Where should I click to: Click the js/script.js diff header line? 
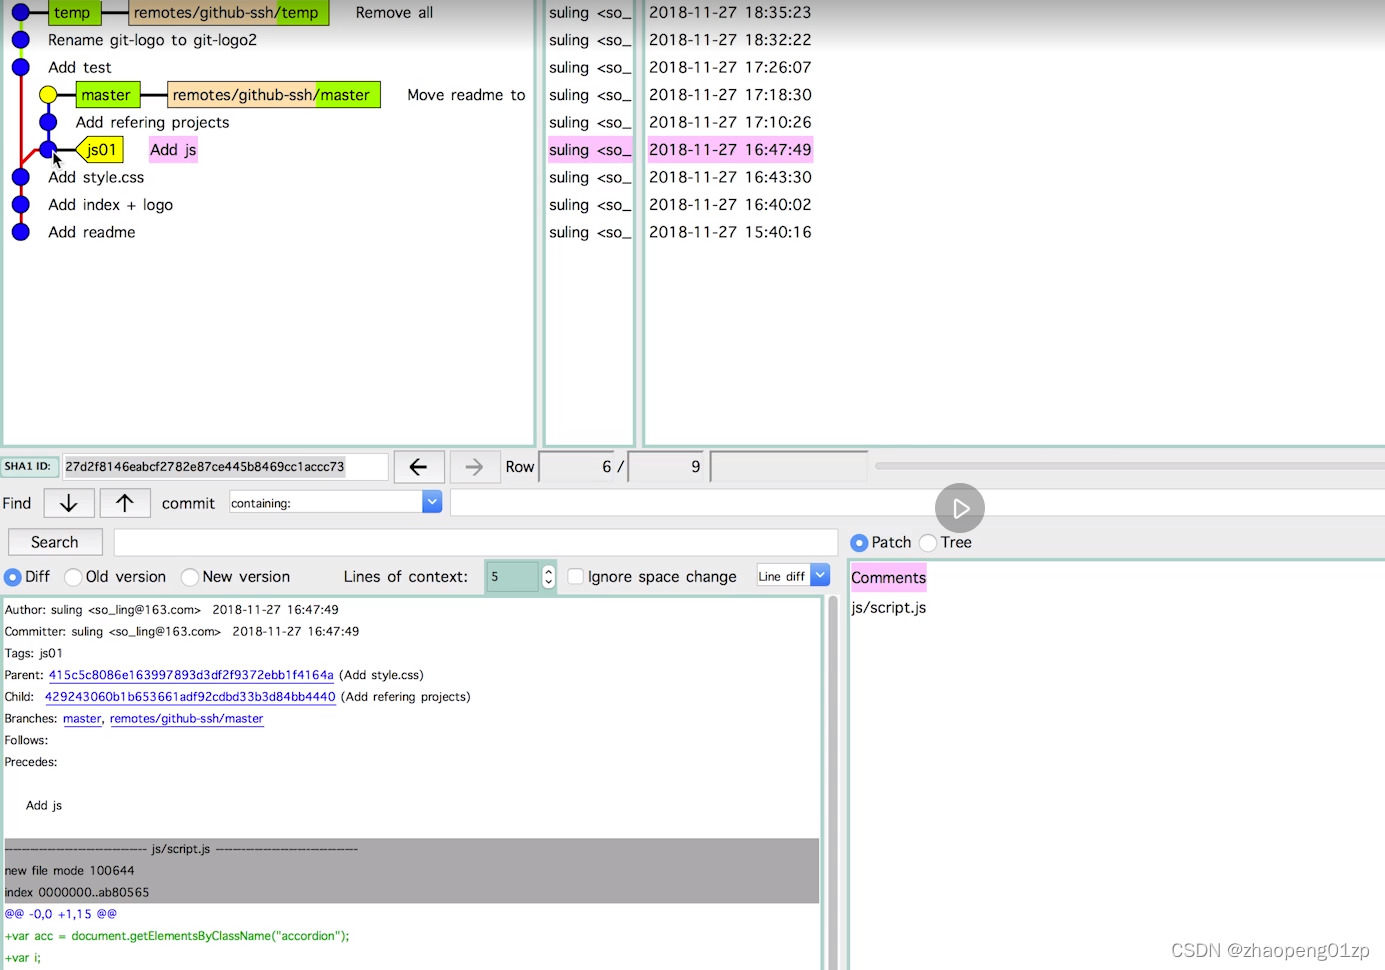411,849
